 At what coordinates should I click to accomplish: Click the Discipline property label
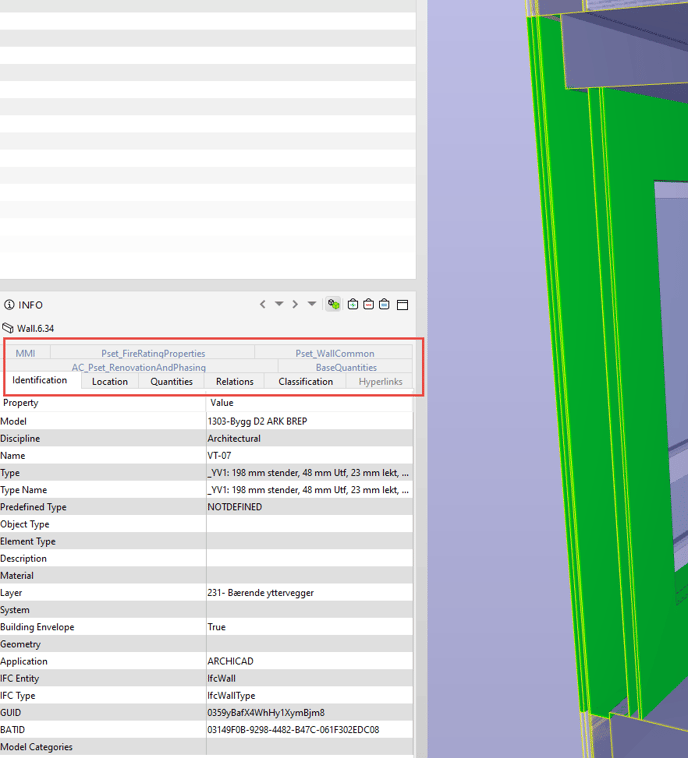[x=20, y=438]
